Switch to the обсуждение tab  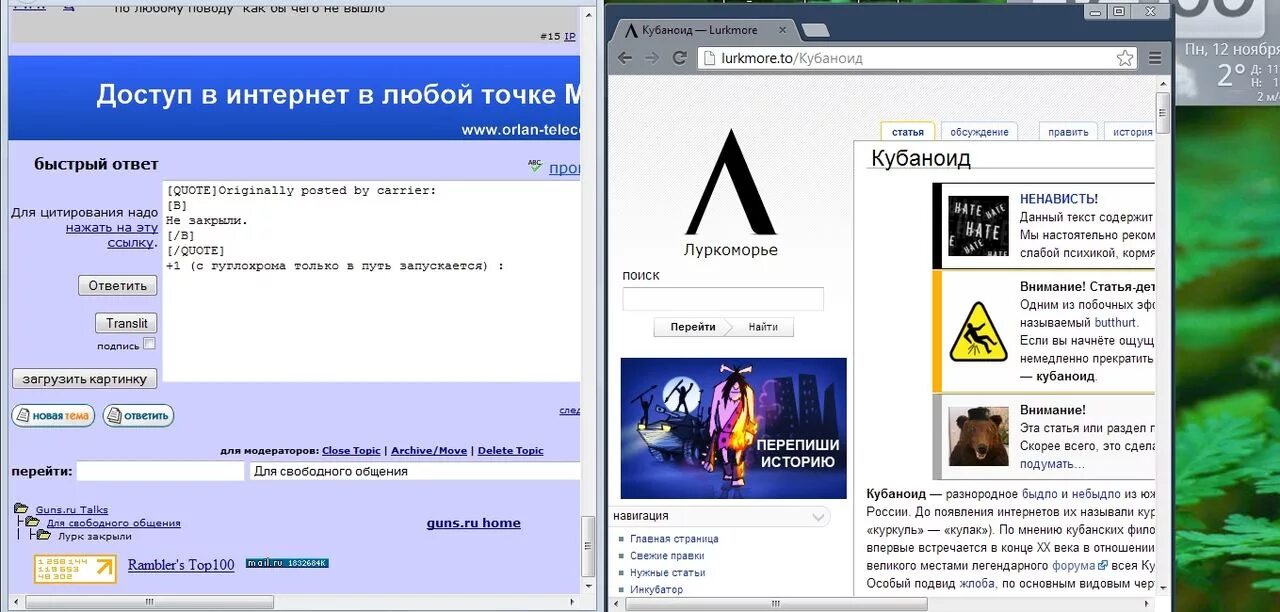(979, 132)
